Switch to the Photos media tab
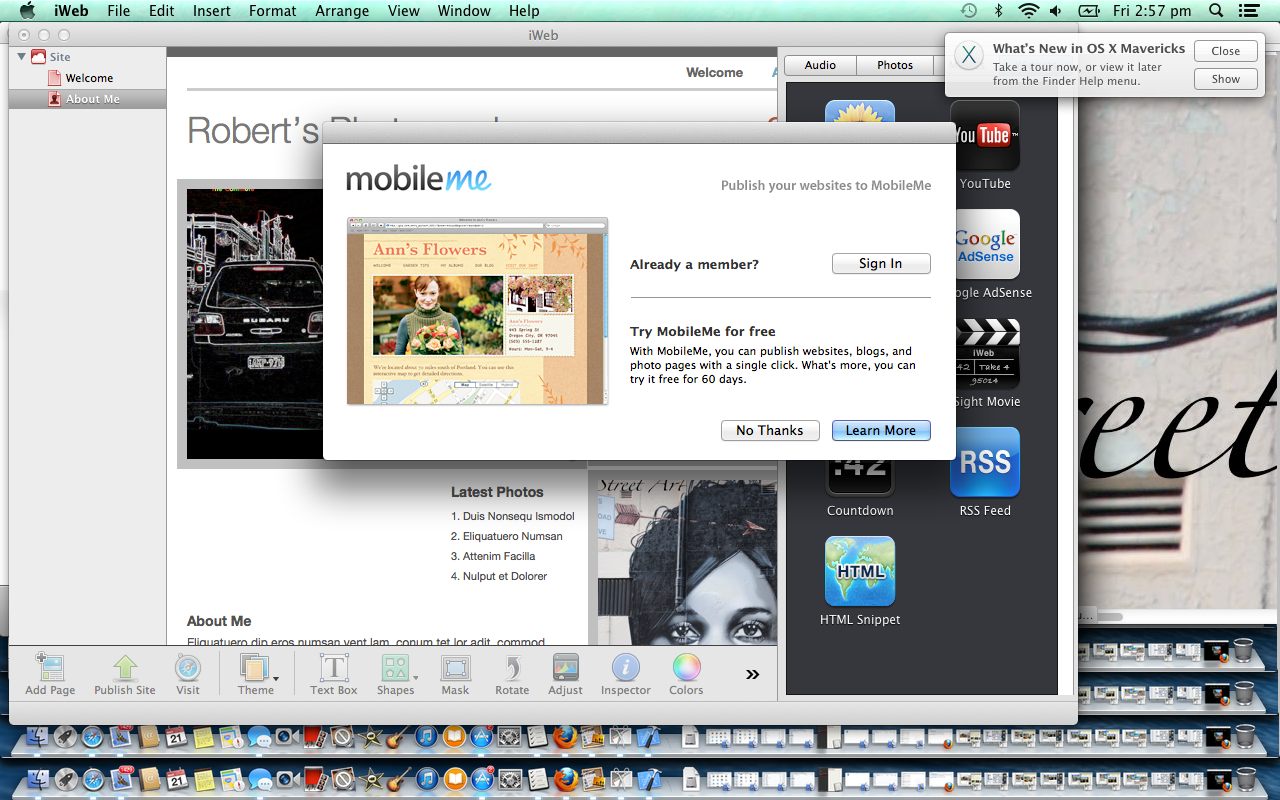This screenshot has height=800, width=1280. [895, 65]
